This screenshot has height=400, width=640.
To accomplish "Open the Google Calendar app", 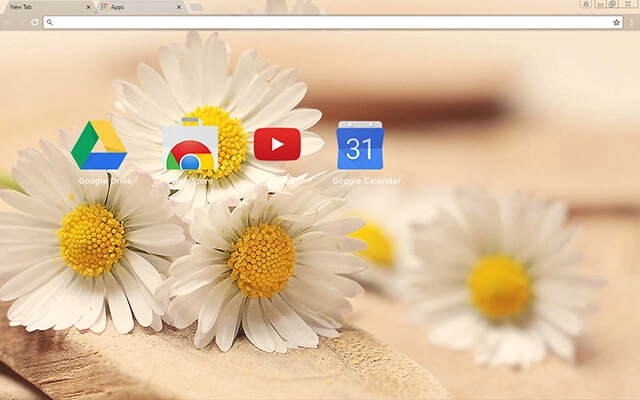I will [x=360, y=145].
